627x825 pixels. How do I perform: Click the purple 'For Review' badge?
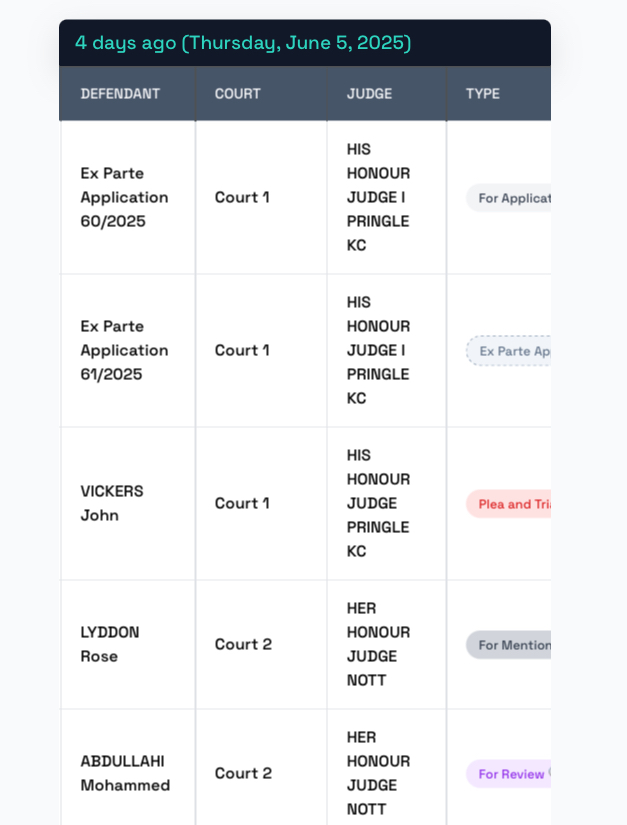click(509, 774)
